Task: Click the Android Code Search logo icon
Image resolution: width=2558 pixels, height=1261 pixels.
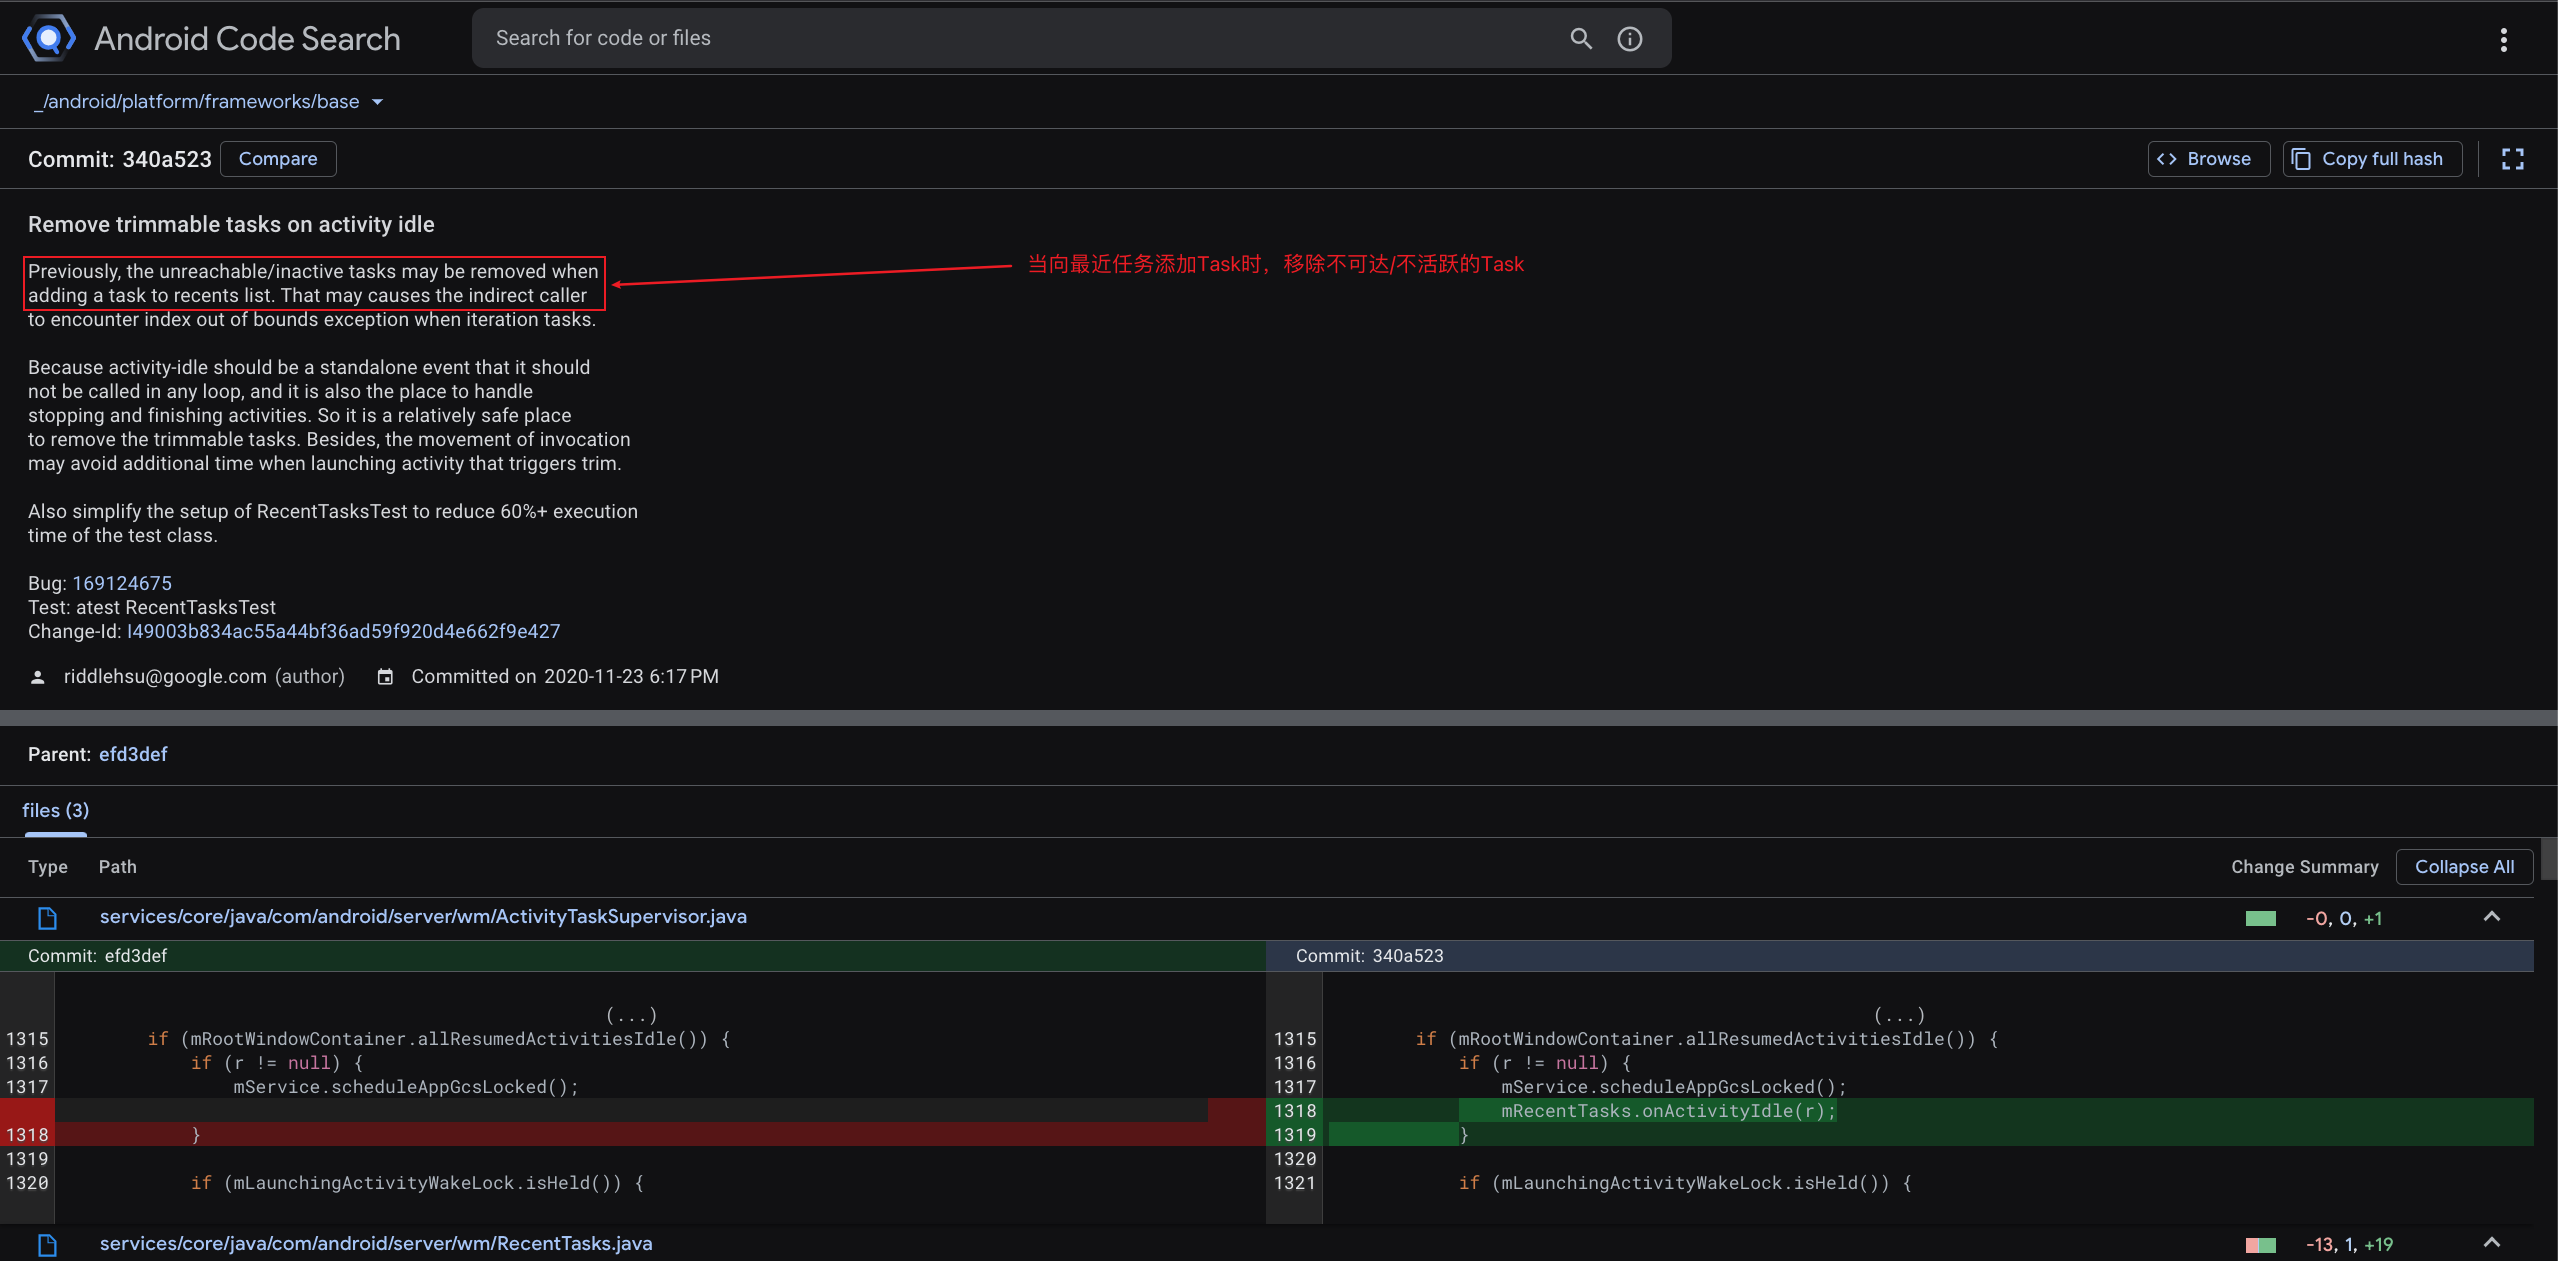Action: (49, 38)
